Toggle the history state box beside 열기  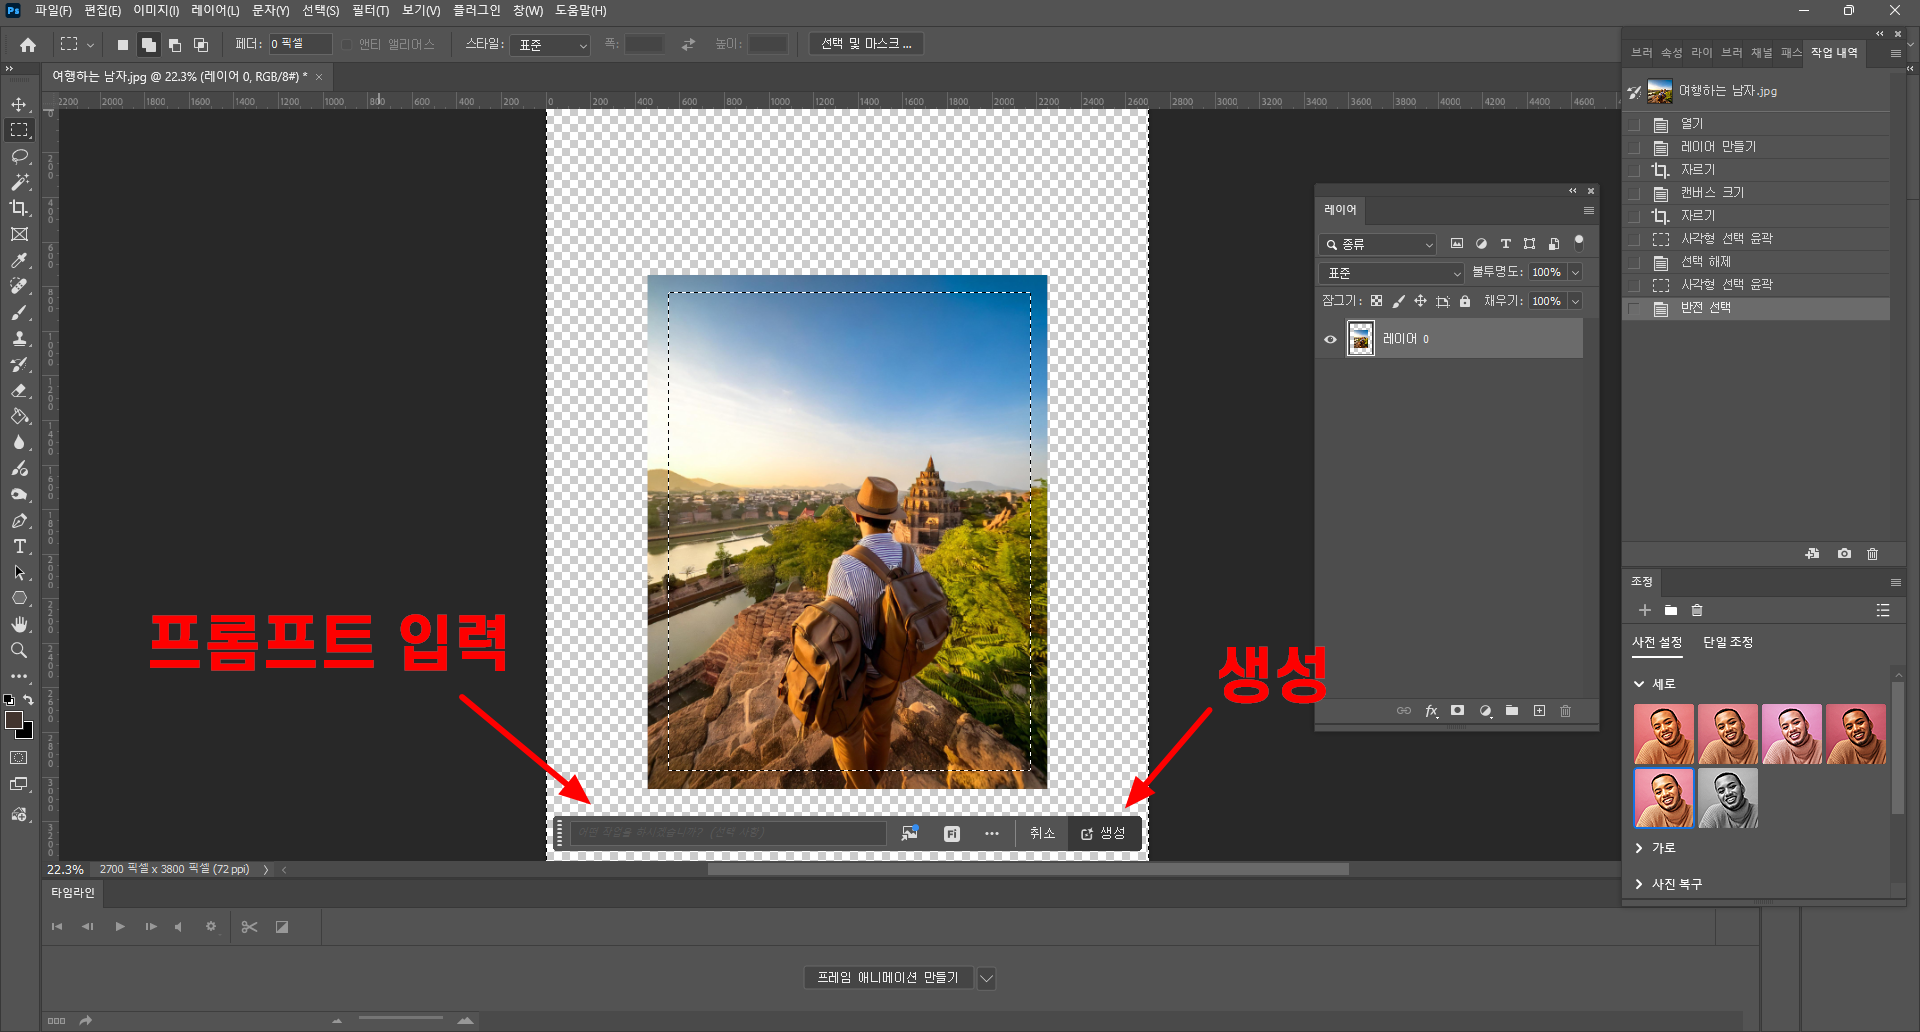point(1634,124)
